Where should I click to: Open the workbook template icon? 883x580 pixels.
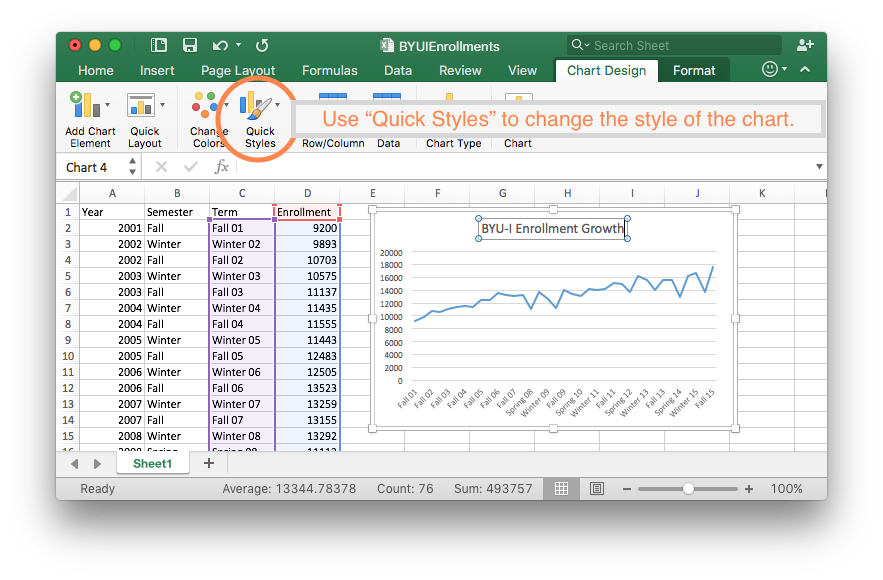159,45
